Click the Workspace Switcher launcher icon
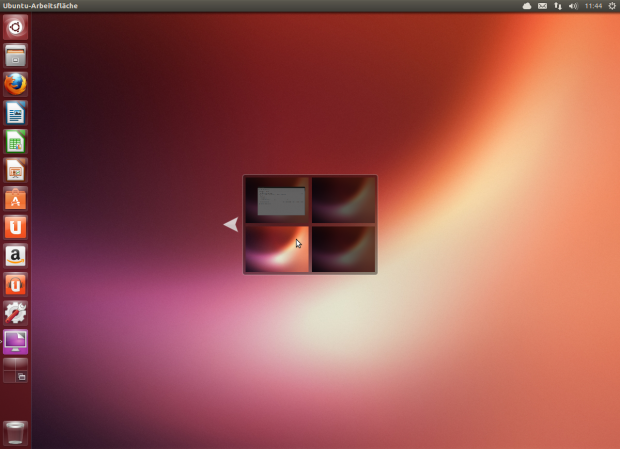 [15, 370]
